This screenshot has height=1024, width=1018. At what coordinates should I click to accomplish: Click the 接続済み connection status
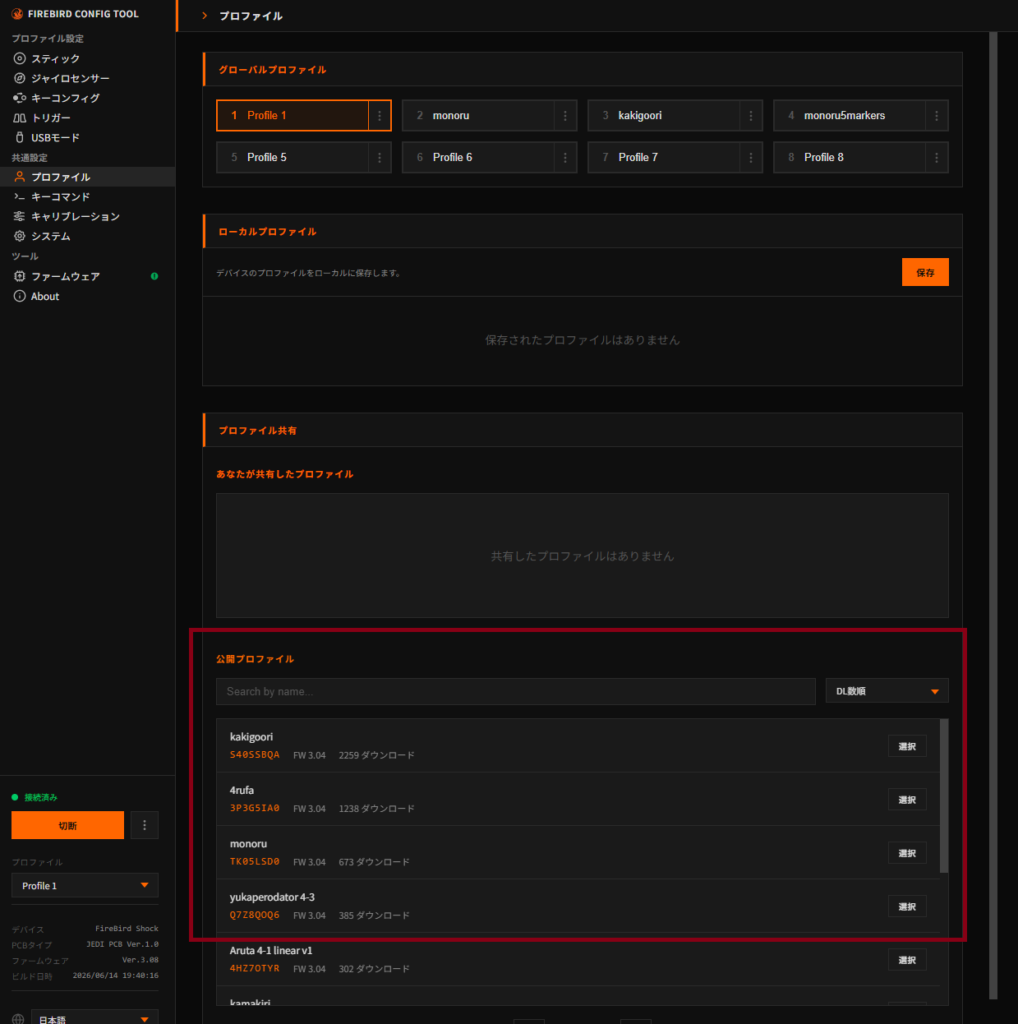(35, 797)
